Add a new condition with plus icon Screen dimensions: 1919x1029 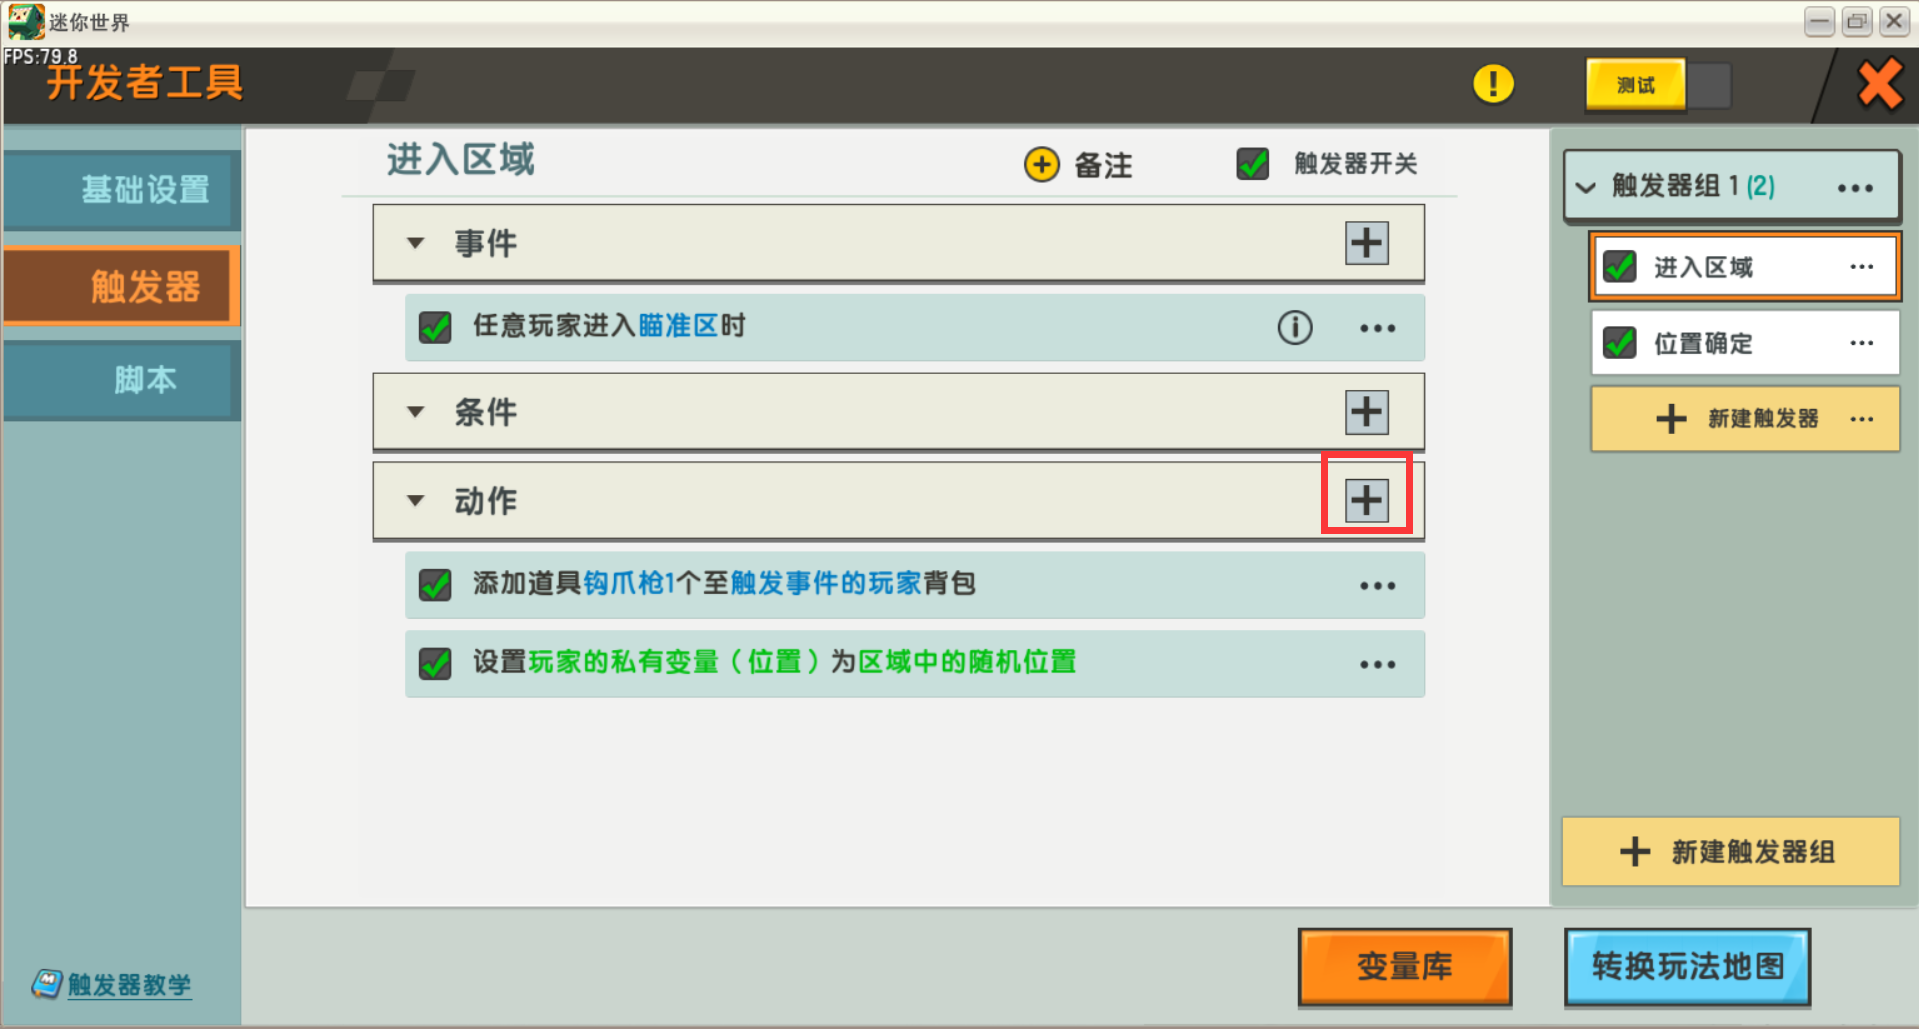click(1366, 412)
